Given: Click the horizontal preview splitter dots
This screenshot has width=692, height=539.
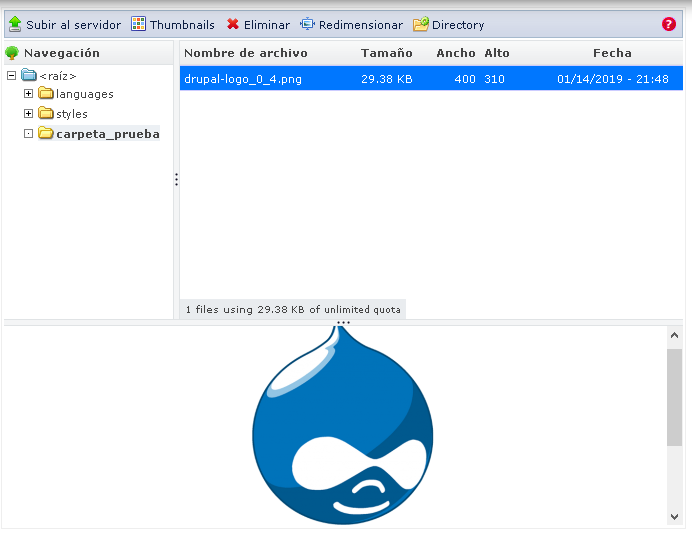Looking at the screenshot, I should pos(343,323).
